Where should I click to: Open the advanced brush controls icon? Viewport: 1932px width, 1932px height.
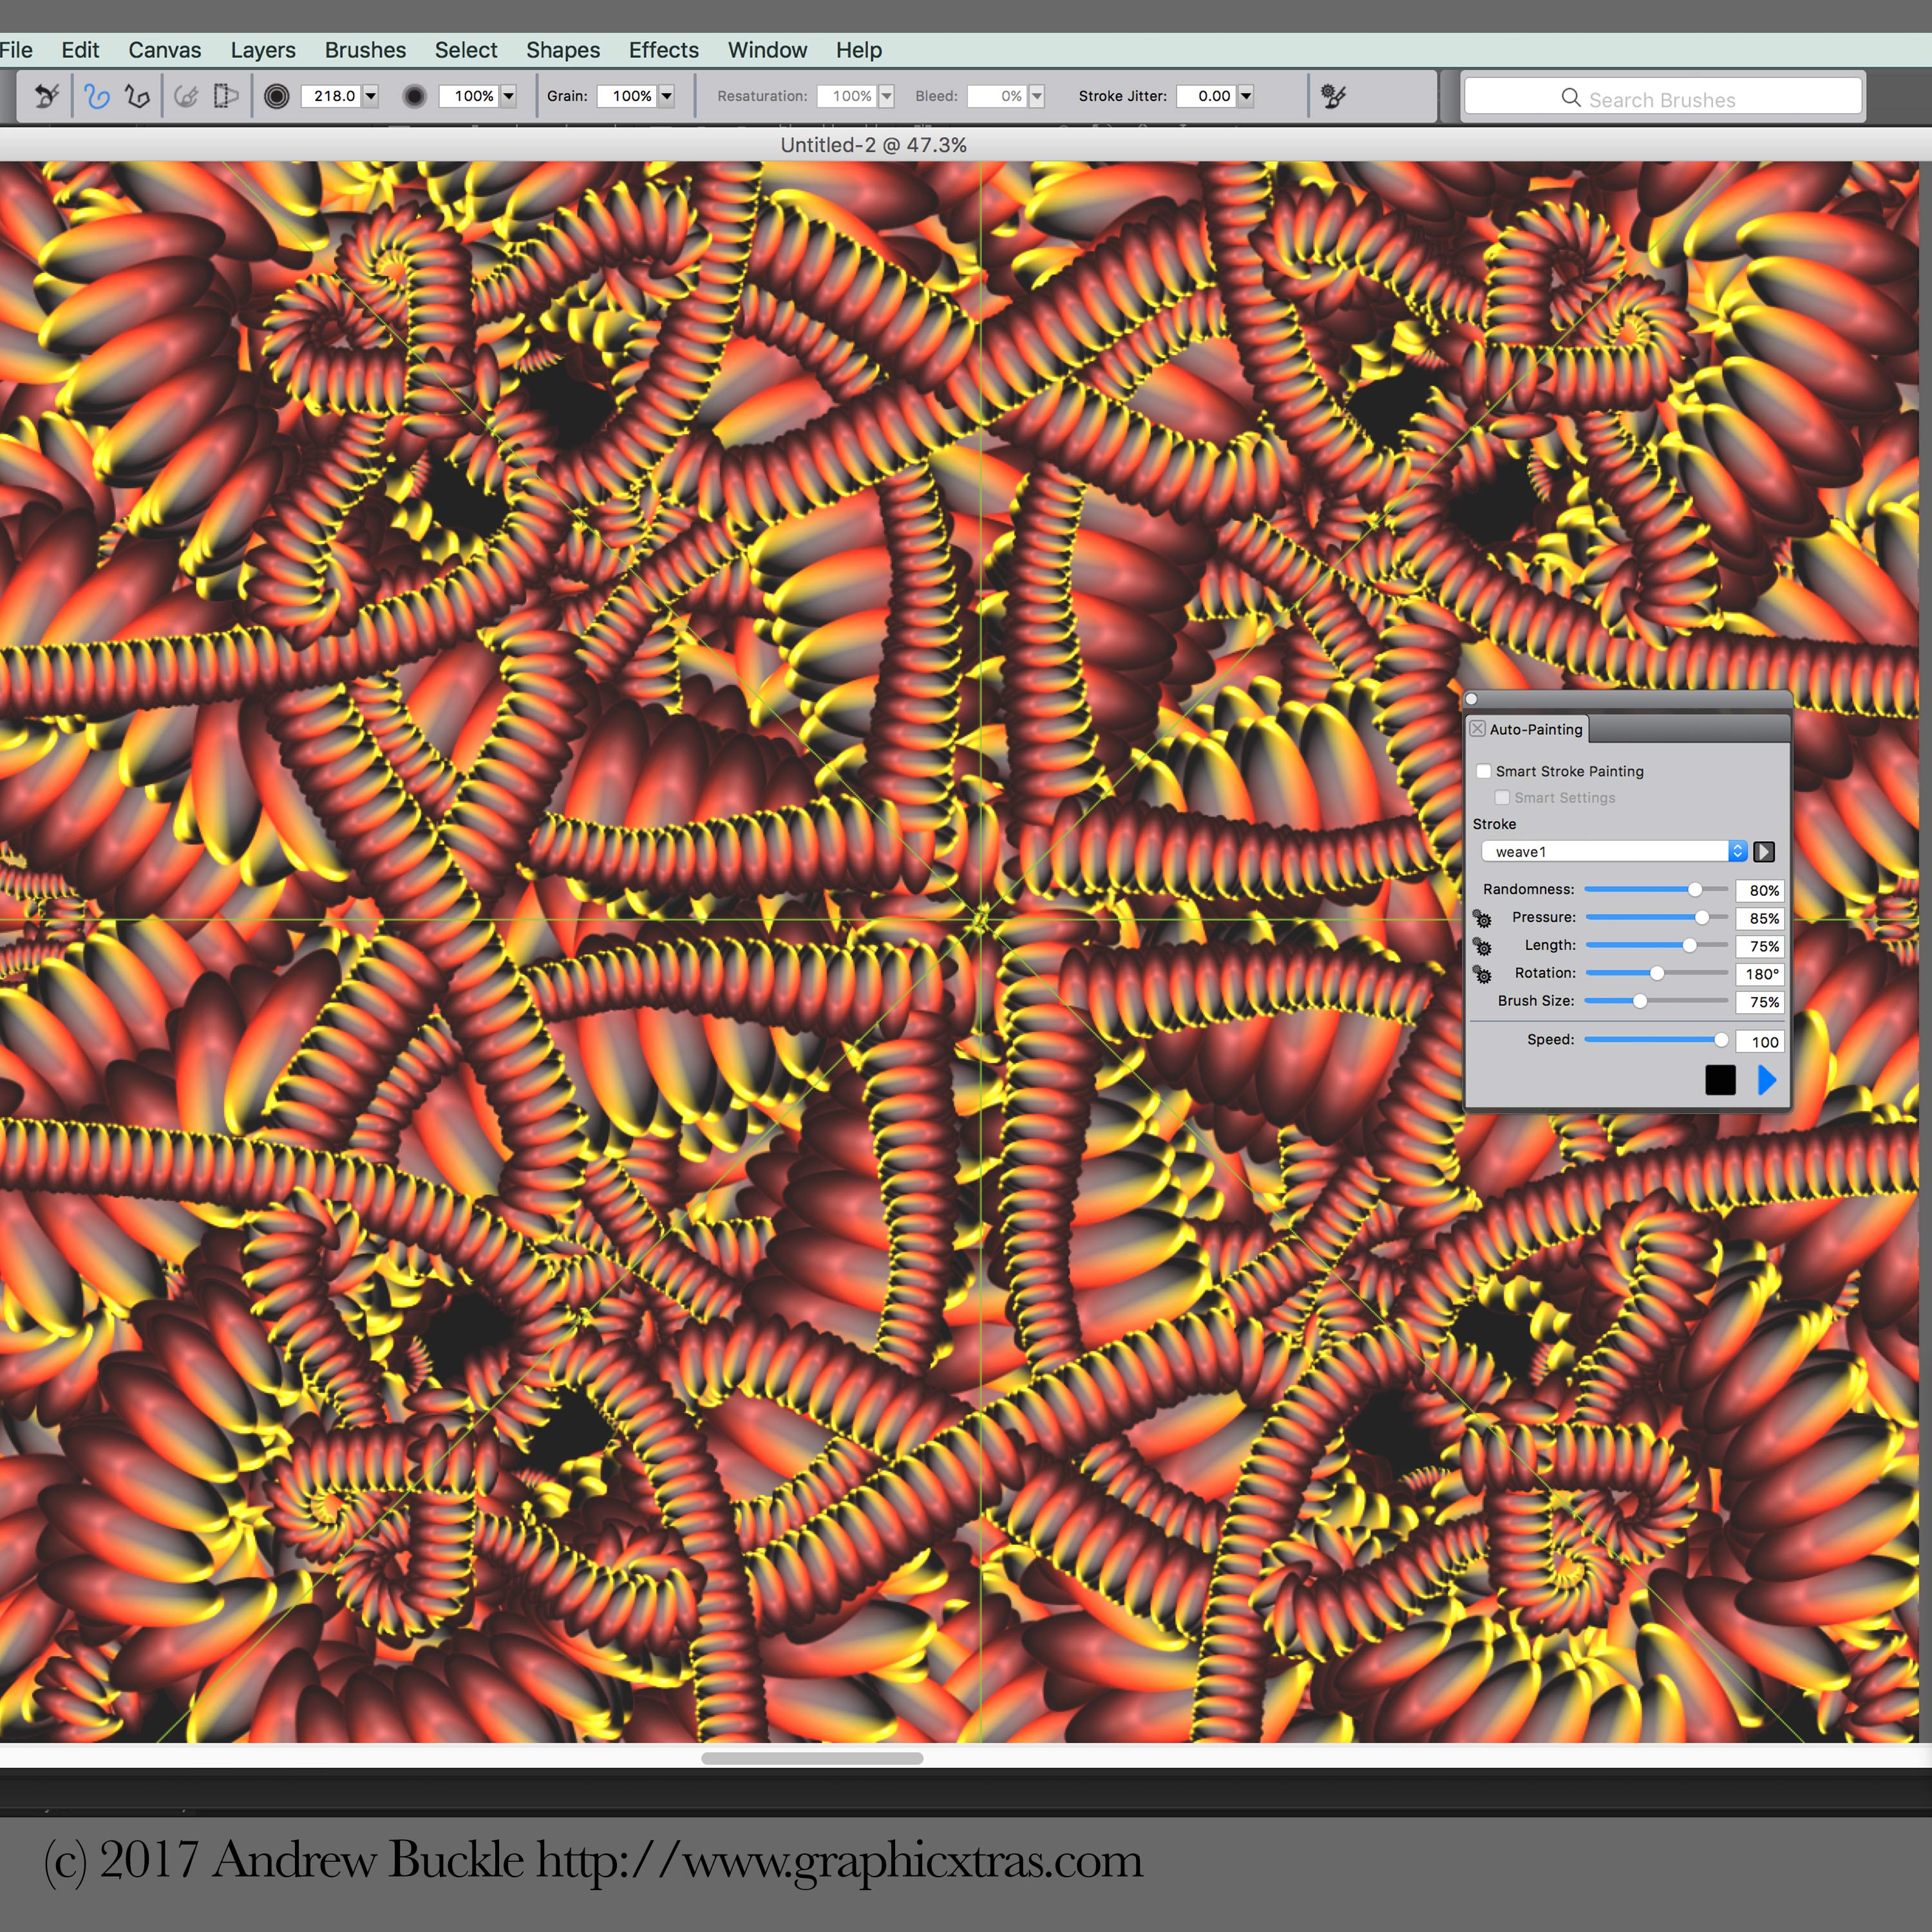click(x=1333, y=96)
